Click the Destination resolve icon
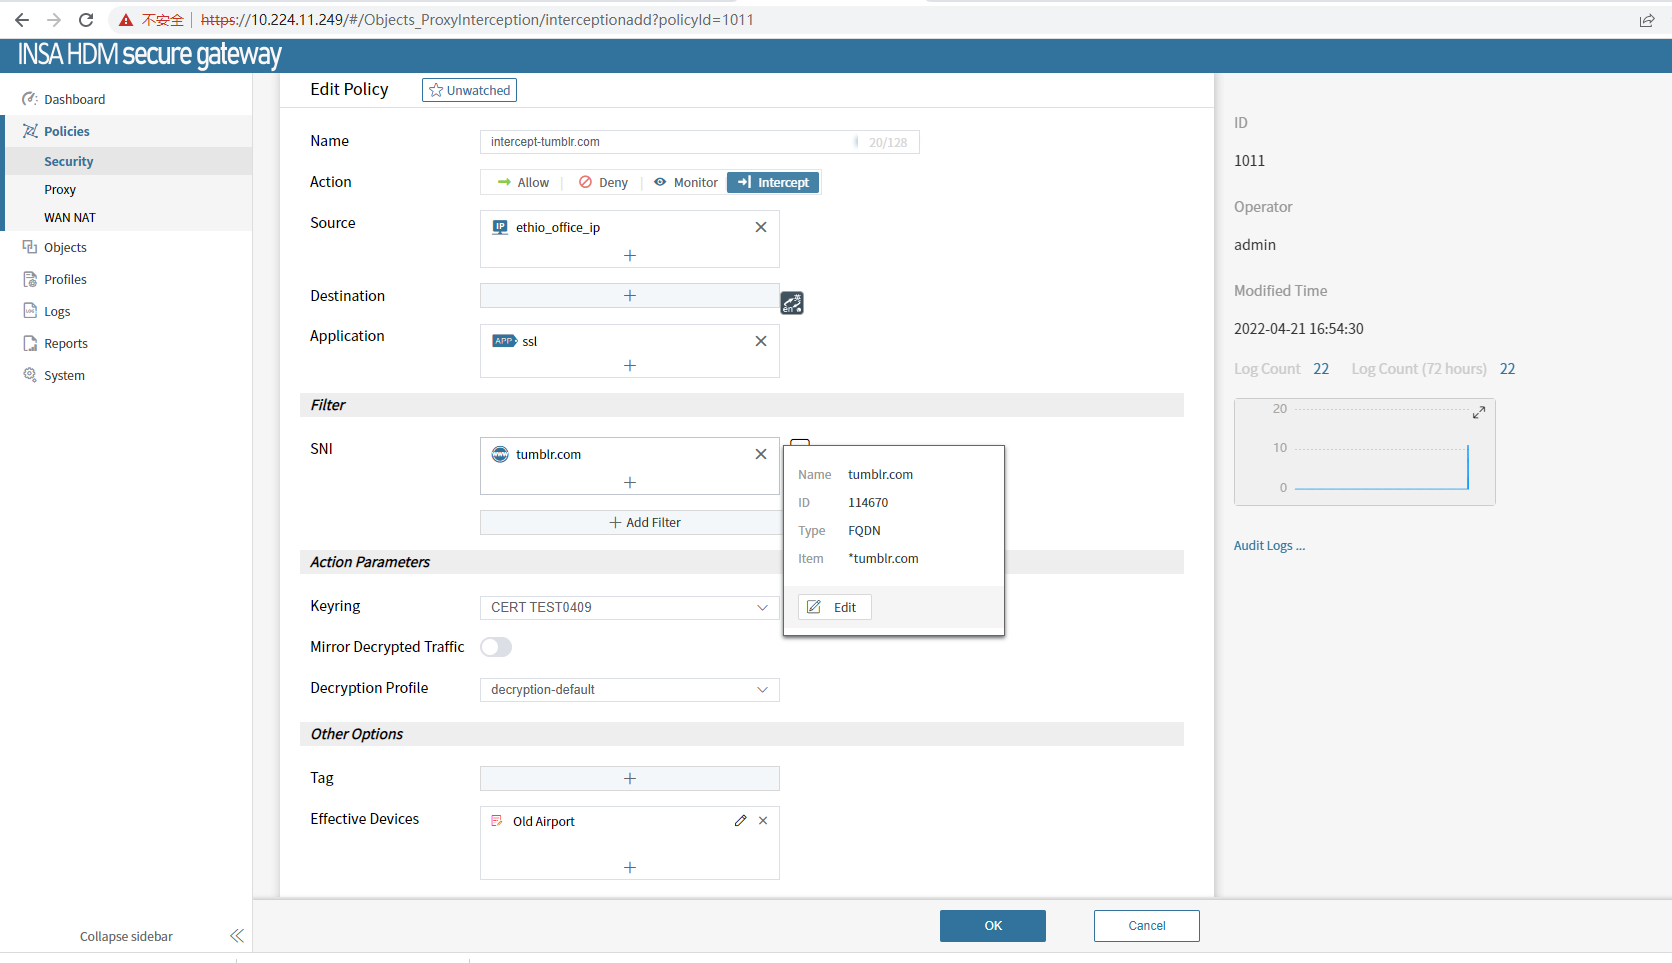 [792, 303]
